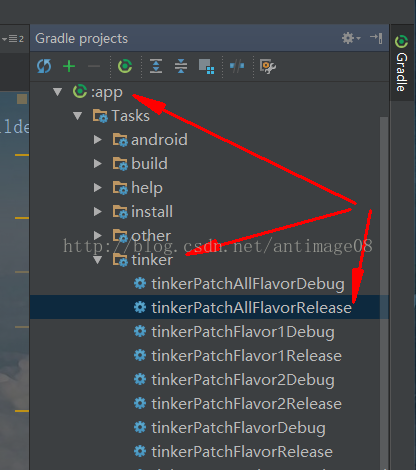416x470 pixels.
Task: Select the Tasks folder label
Action: pos(130,116)
